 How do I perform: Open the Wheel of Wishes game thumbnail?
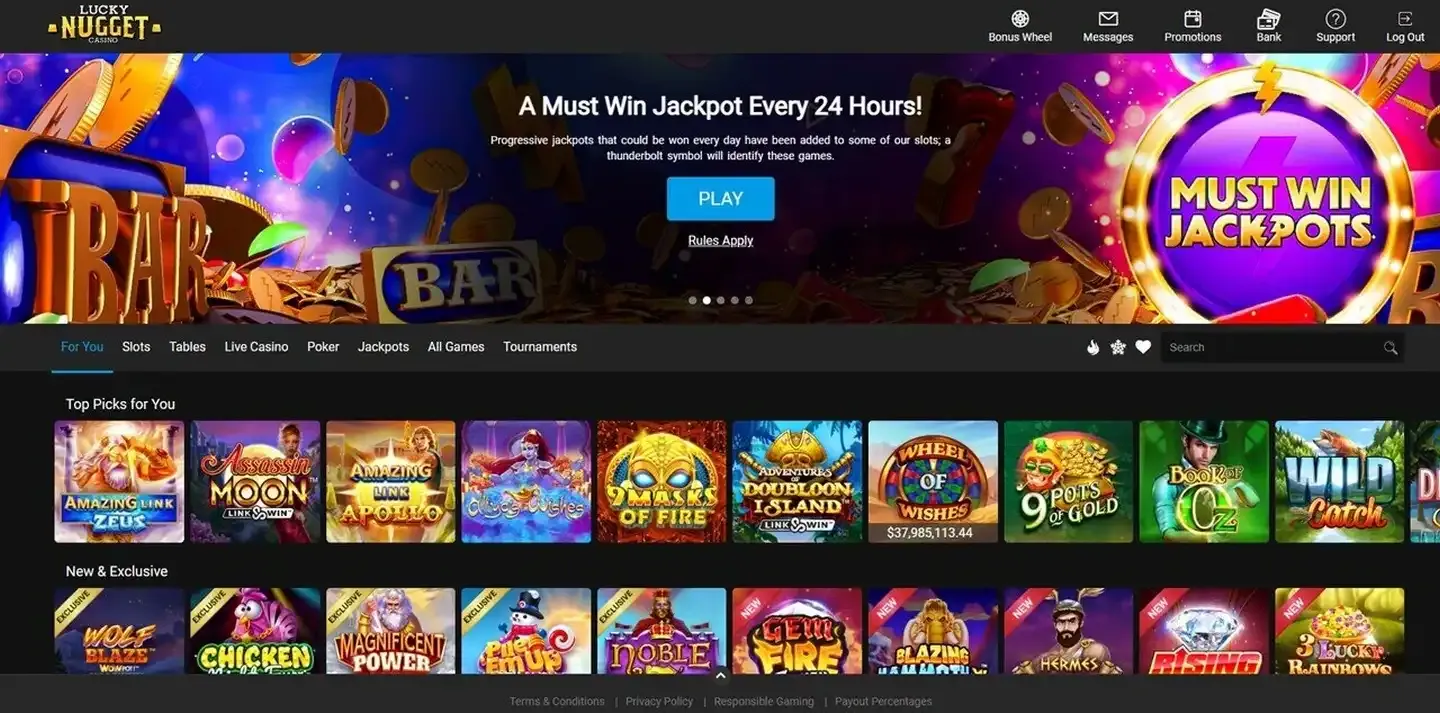933,481
